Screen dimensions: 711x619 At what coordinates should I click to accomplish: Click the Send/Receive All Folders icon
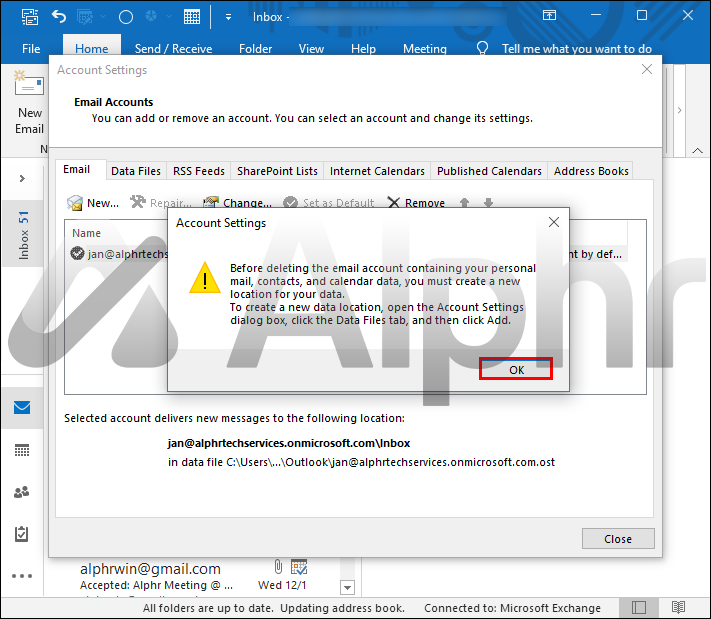click(29, 17)
